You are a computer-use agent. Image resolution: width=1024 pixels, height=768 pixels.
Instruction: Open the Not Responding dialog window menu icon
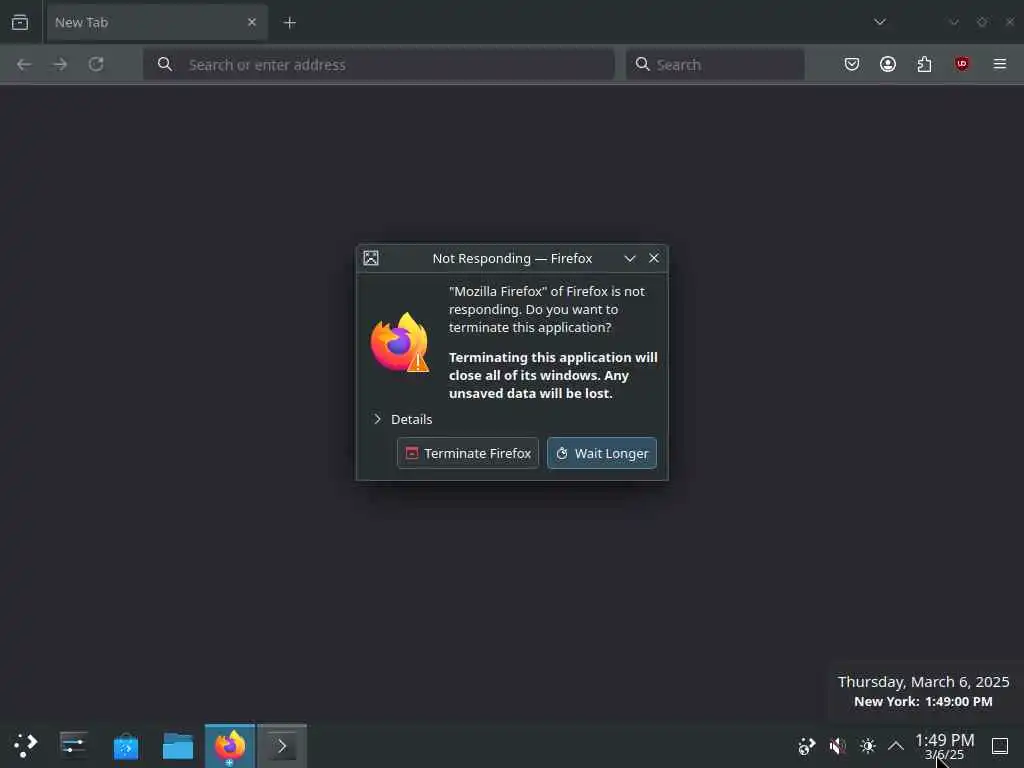click(x=371, y=258)
